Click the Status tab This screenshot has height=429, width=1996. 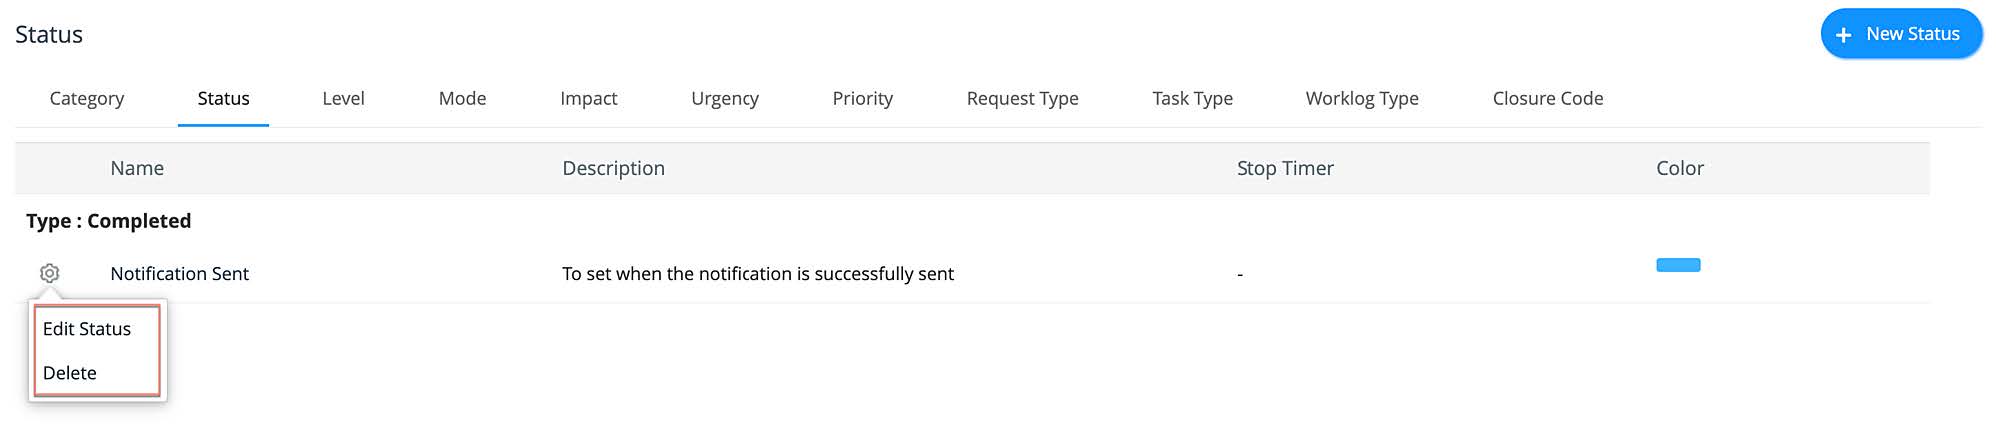coord(223,98)
